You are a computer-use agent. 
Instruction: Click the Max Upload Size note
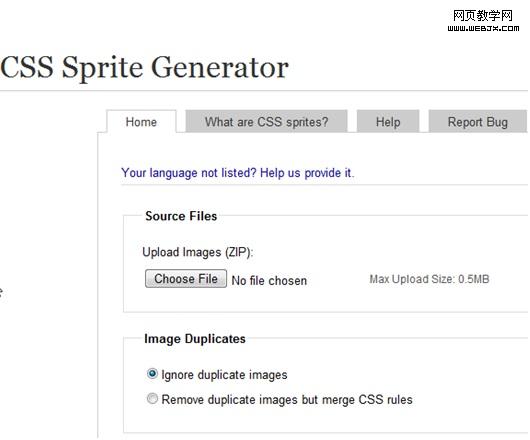[x=429, y=279]
